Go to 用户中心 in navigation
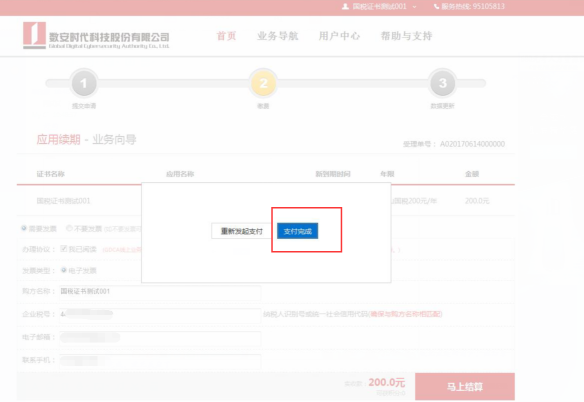The image size is (584, 402). (x=339, y=36)
